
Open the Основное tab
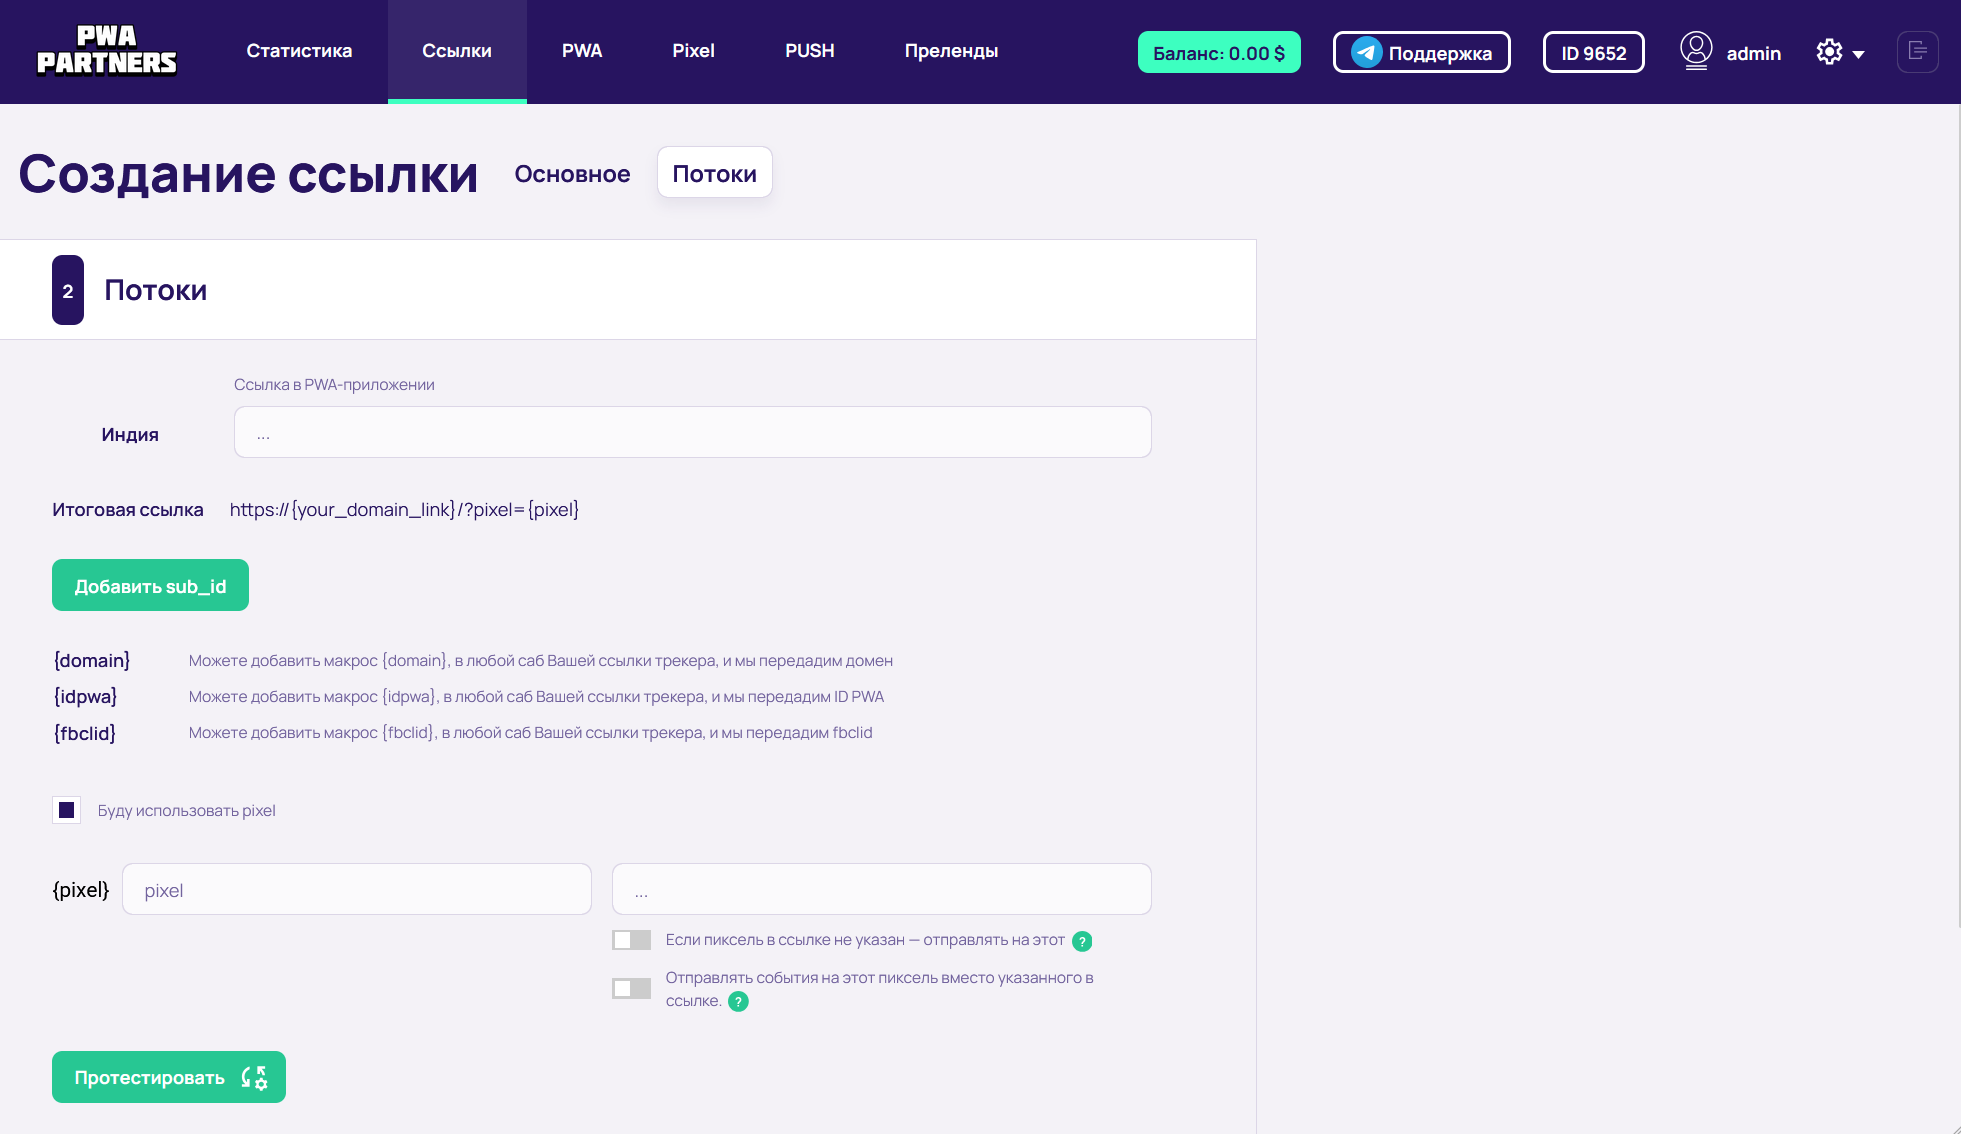572,174
